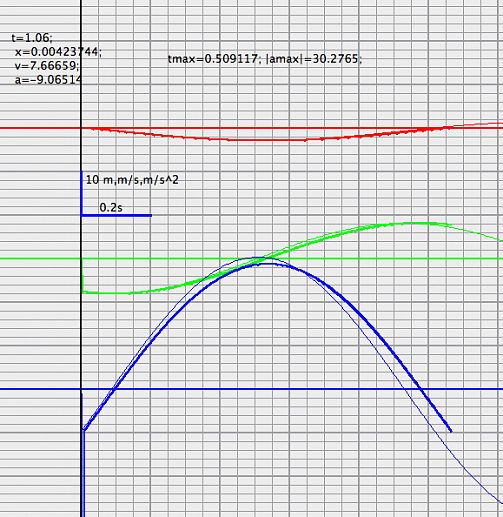The height and width of the screenshot is (517, 503).
Task: Click the 10 m,m/s,m/s^2 scale label
Action: click(132, 180)
